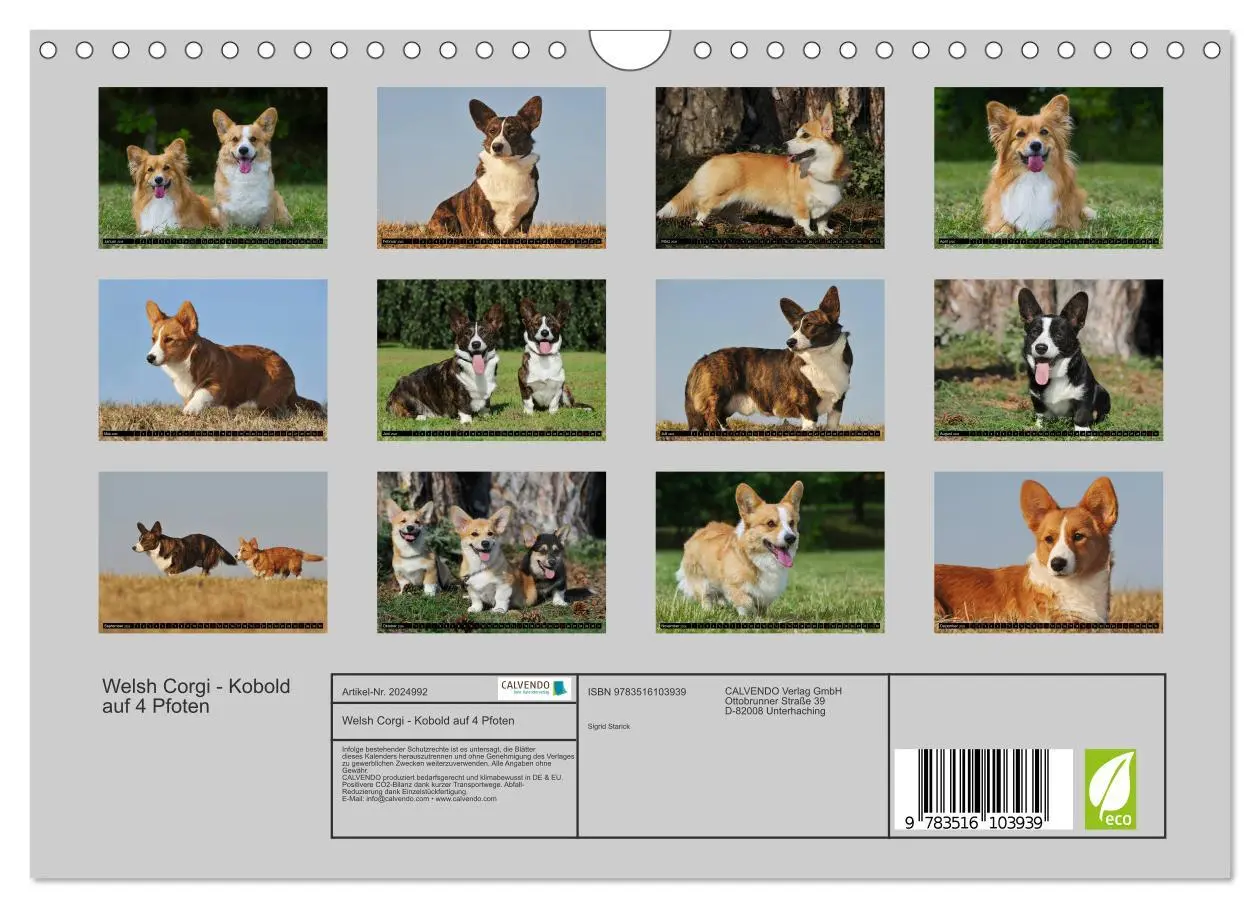Click the author name 'Sigrid Starick'

coord(609,726)
